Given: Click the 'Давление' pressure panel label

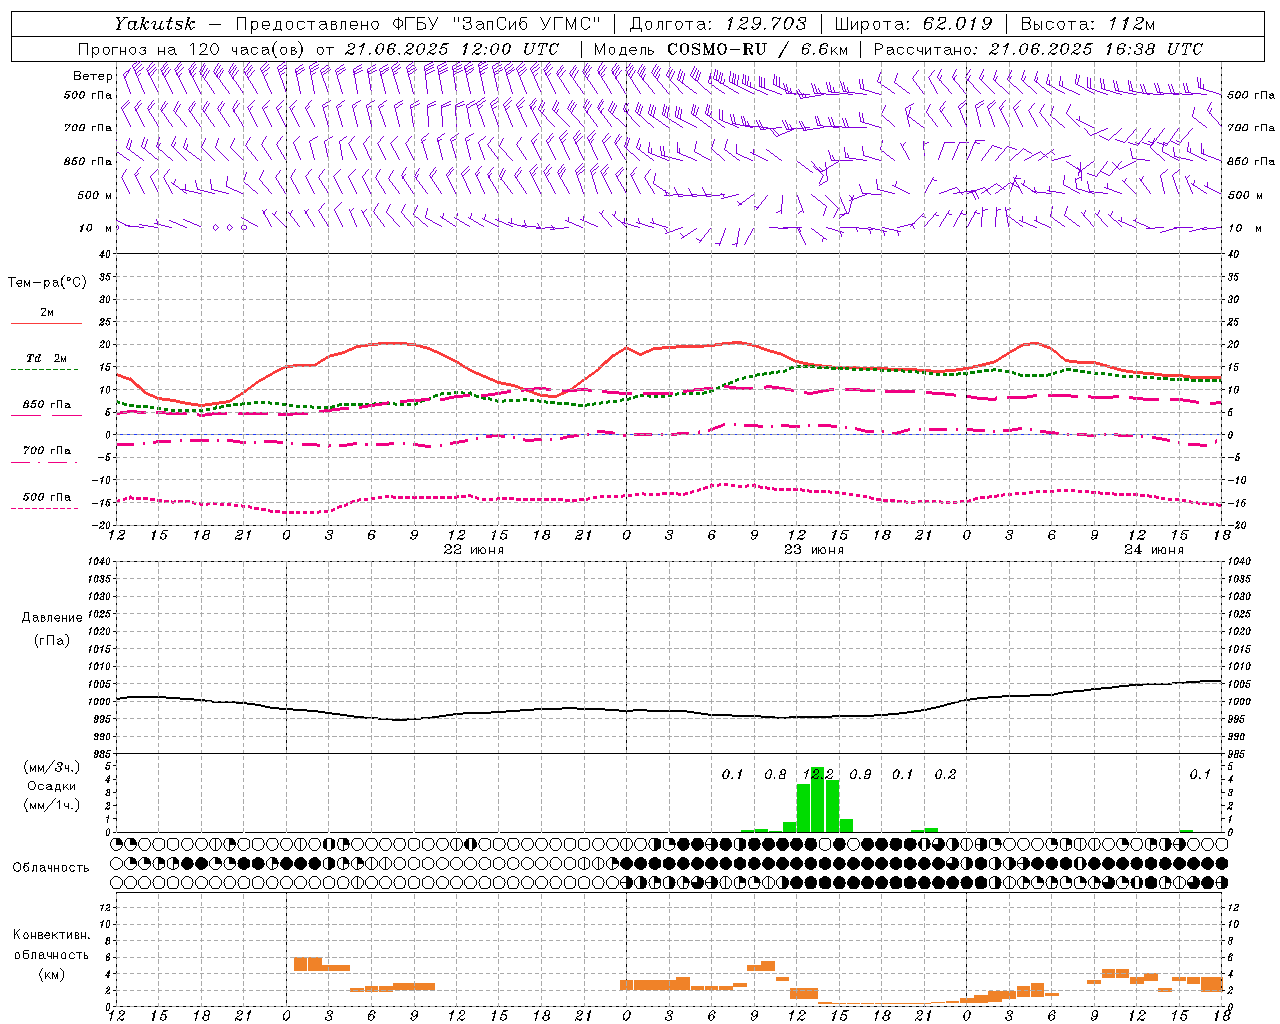Looking at the screenshot, I should coord(52,618).
